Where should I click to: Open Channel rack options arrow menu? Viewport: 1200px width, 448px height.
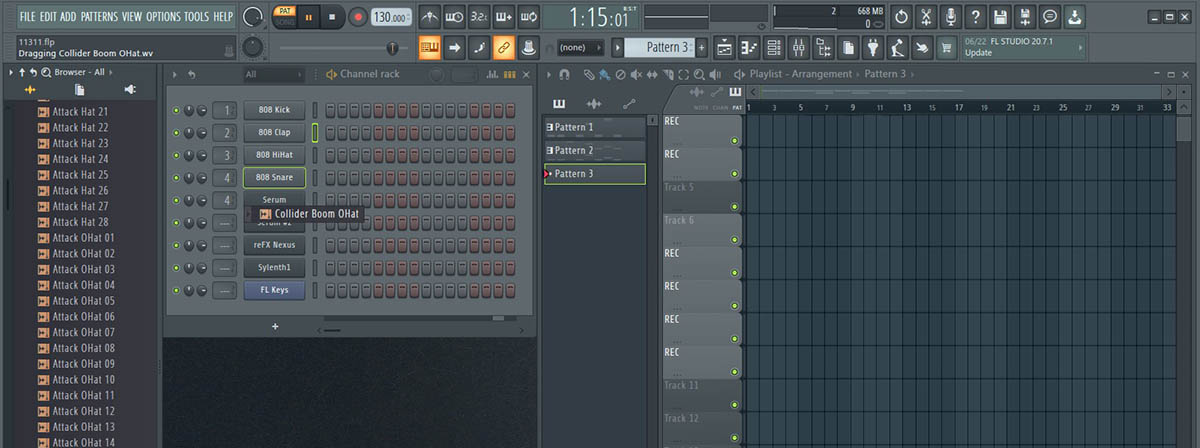pos(174,74)
